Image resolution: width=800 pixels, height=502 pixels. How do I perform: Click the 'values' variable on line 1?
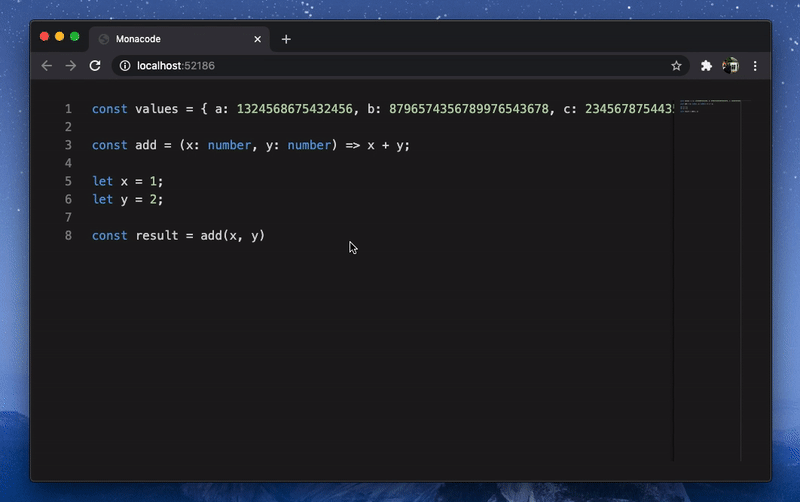tap(156, 109)
